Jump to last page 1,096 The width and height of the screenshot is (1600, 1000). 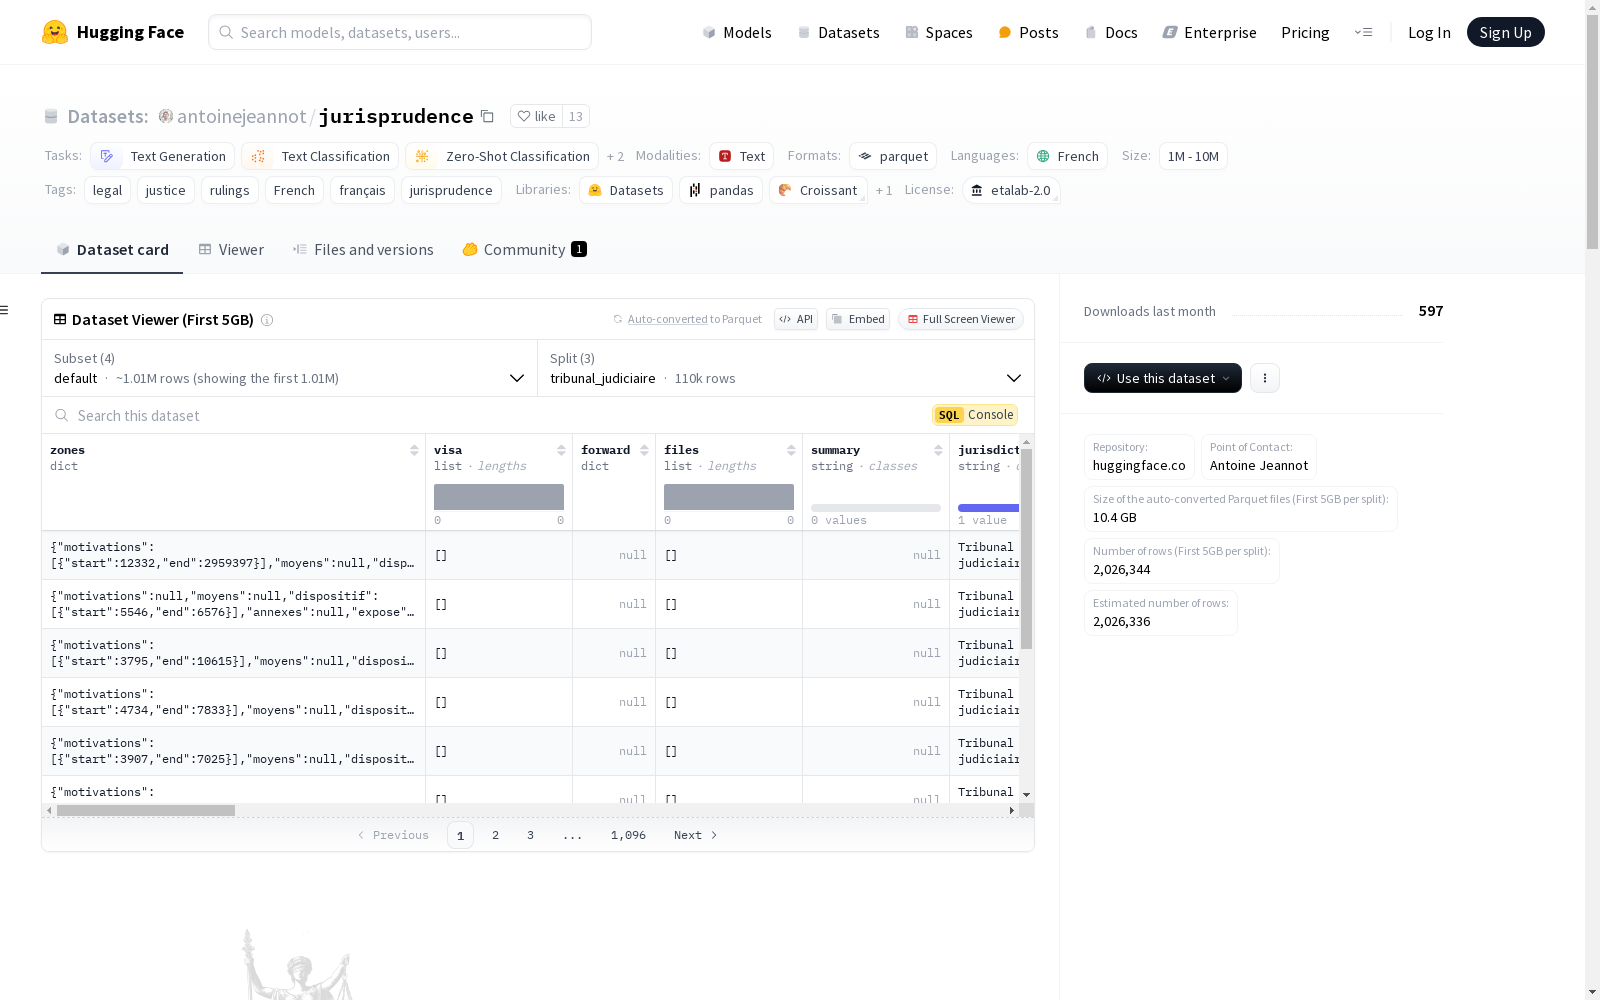tap(628, 835)
